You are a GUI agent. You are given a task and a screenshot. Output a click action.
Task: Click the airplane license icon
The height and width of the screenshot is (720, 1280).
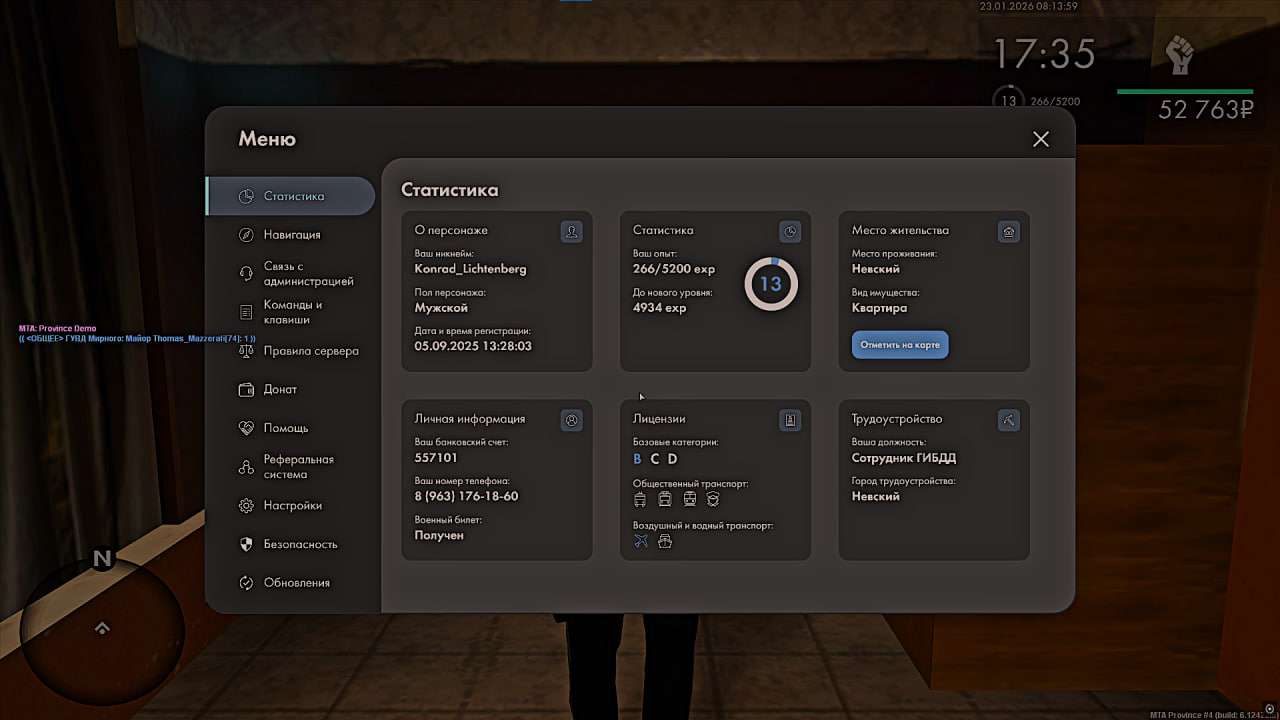(x=641, y=541)
